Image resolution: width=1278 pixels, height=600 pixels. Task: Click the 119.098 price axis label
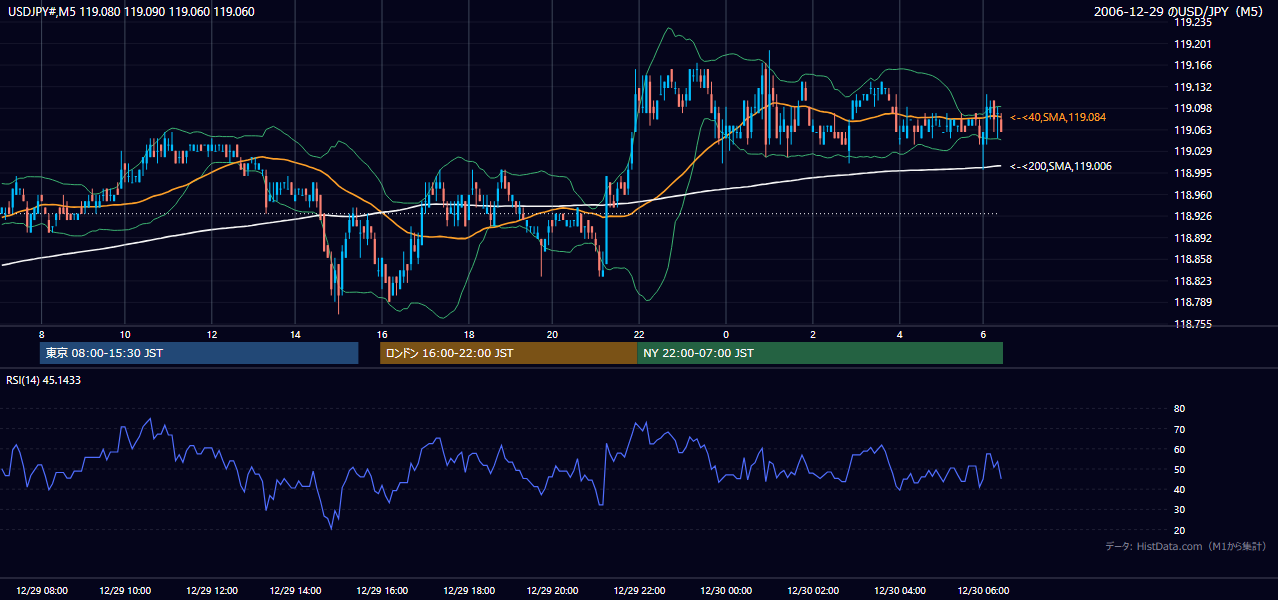tap(1193, 108)
